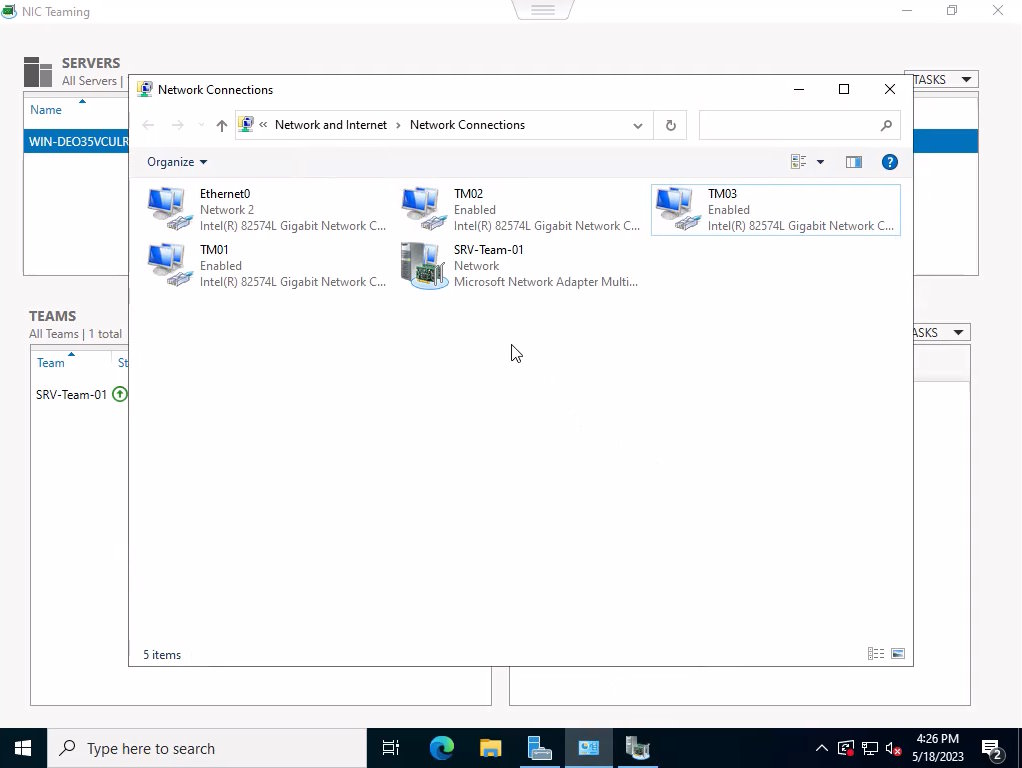Open File Explorer from taskbar
Image resolution: width=1022 pixels, height=768 pixels.
pos(490,748)
